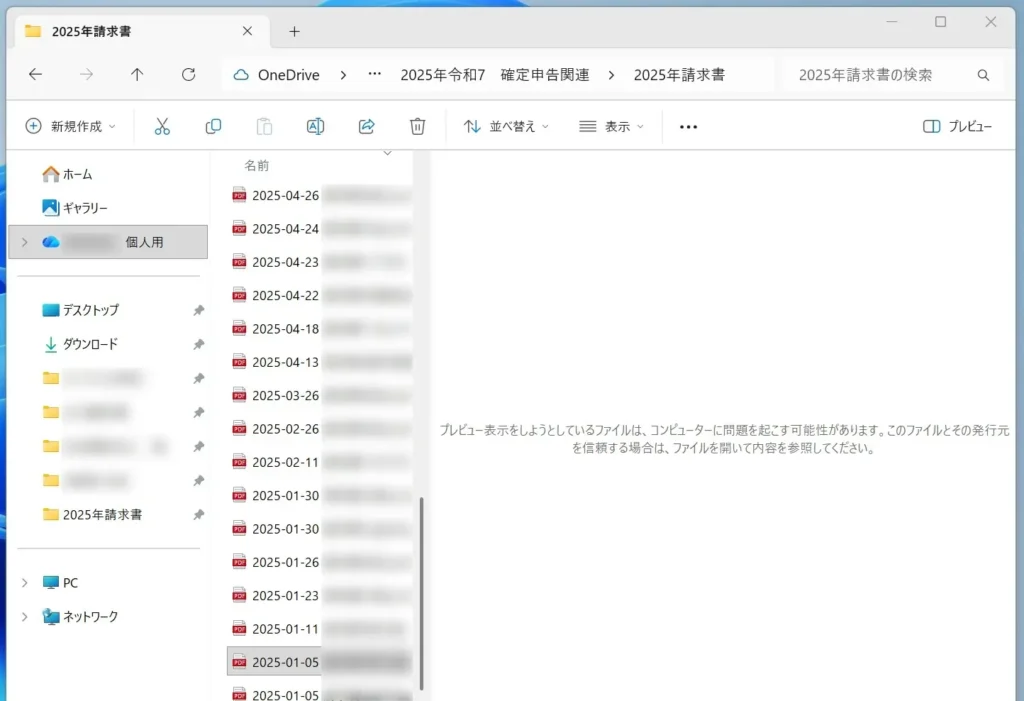Click the Copy icon in toolbar
The height and width of the screenshot is (701, 1024).
(213, 126)
